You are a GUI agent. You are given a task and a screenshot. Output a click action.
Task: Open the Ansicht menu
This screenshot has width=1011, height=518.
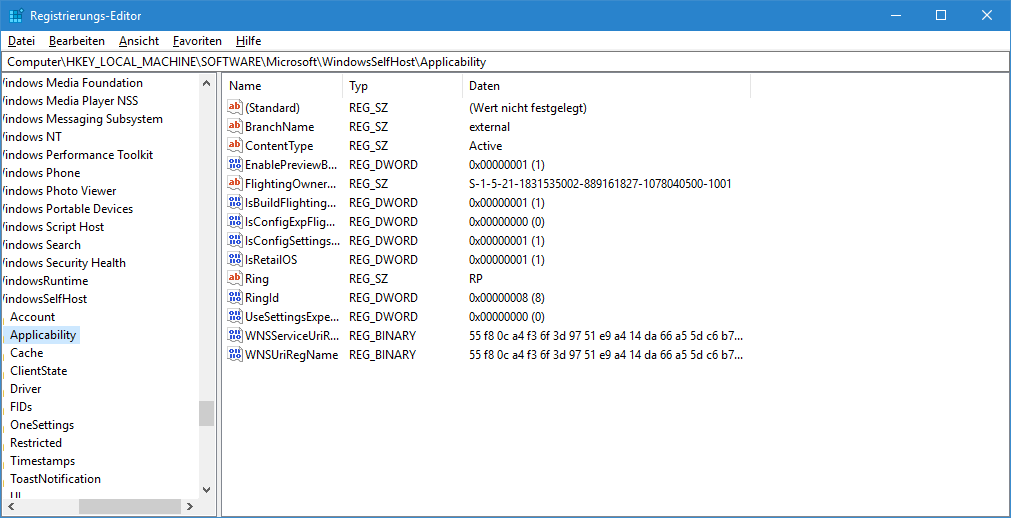tap(139, 41)
